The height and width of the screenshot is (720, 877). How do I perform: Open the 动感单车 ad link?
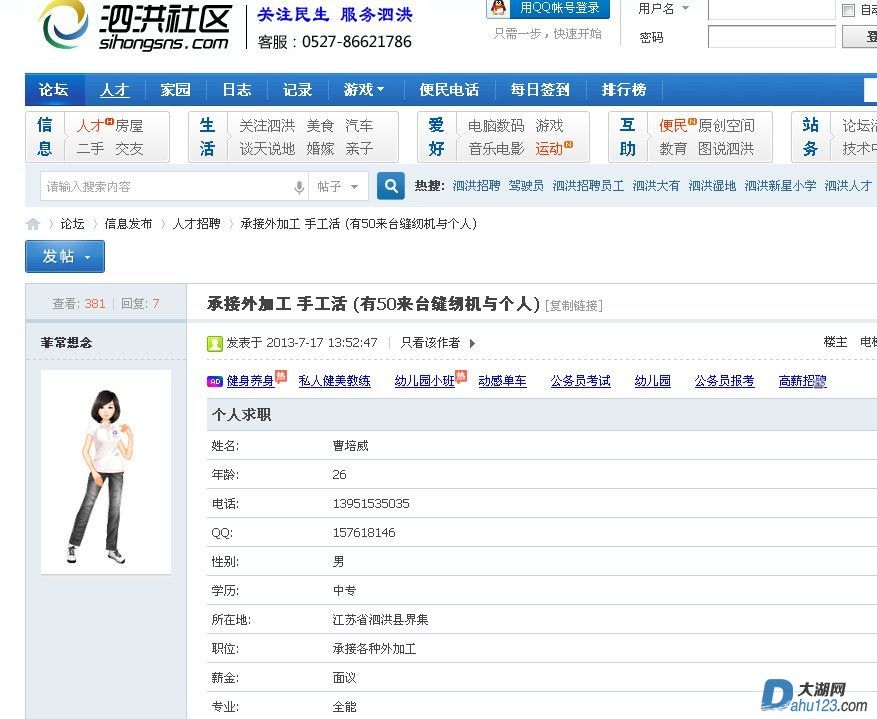point(502,382)
